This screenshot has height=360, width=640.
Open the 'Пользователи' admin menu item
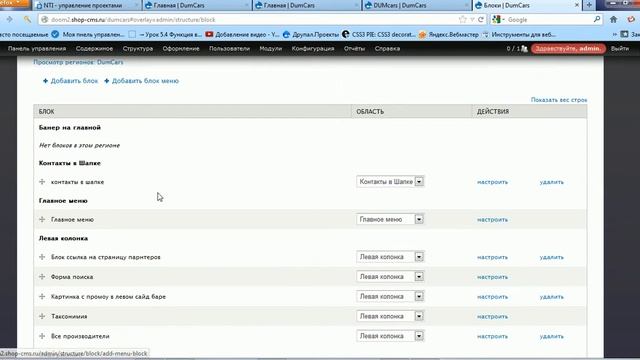click(x=229, y=49)
